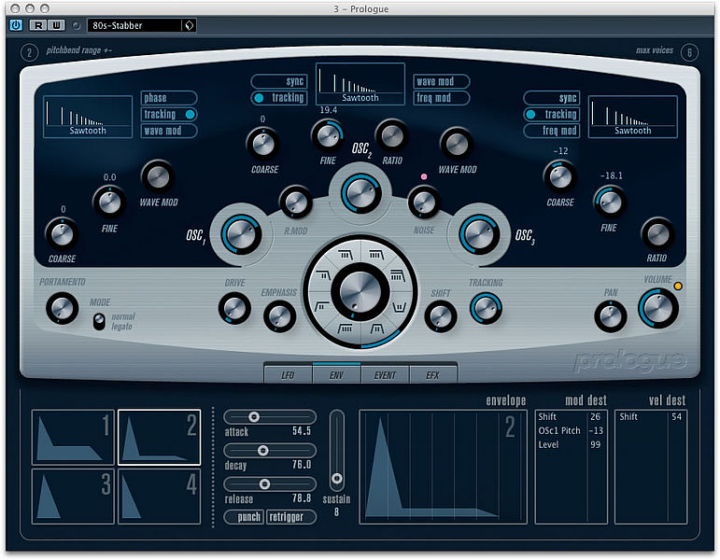Image resolution: width=720 pixels, height=560 pixels.
Task: Click the OSC 1 level knob
Action: click(x=241, y=234)
